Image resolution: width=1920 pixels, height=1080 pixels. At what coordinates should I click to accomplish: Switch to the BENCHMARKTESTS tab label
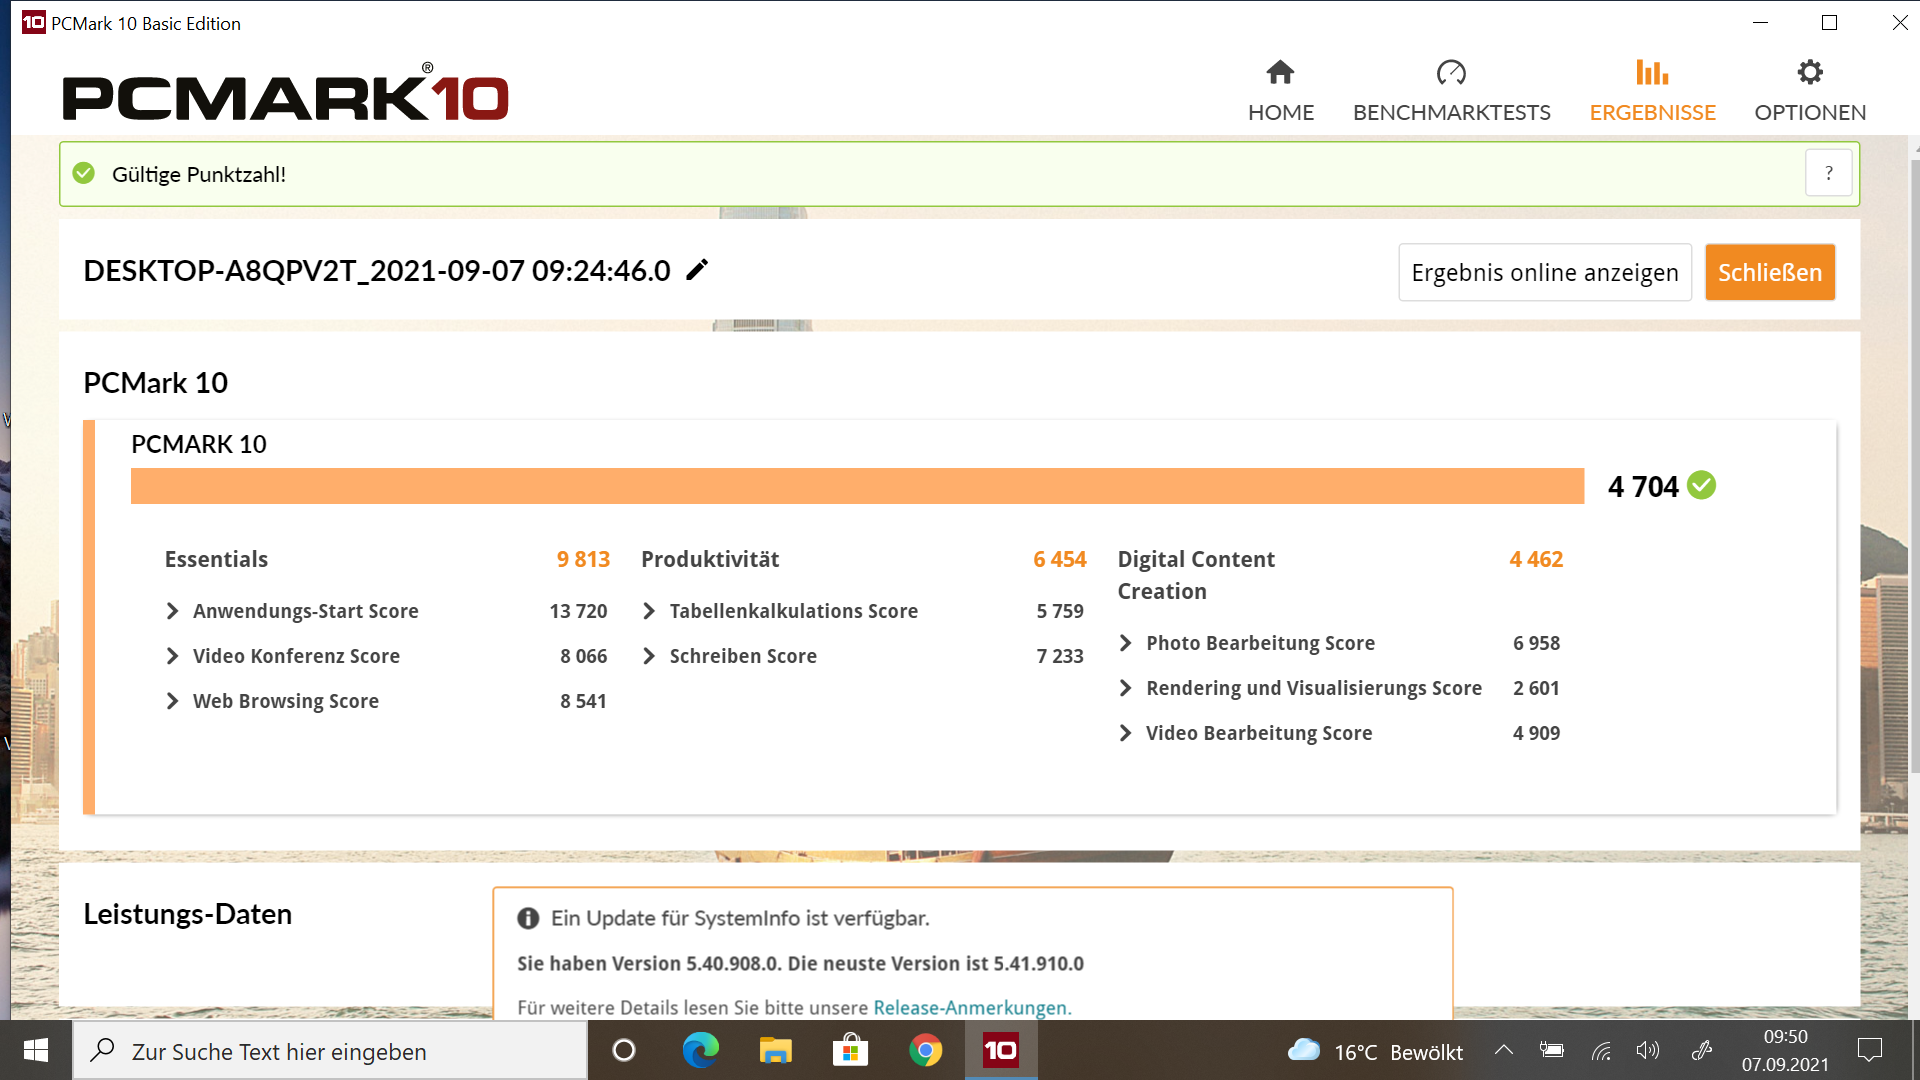pyautogui.click(x=1451, y=112)
